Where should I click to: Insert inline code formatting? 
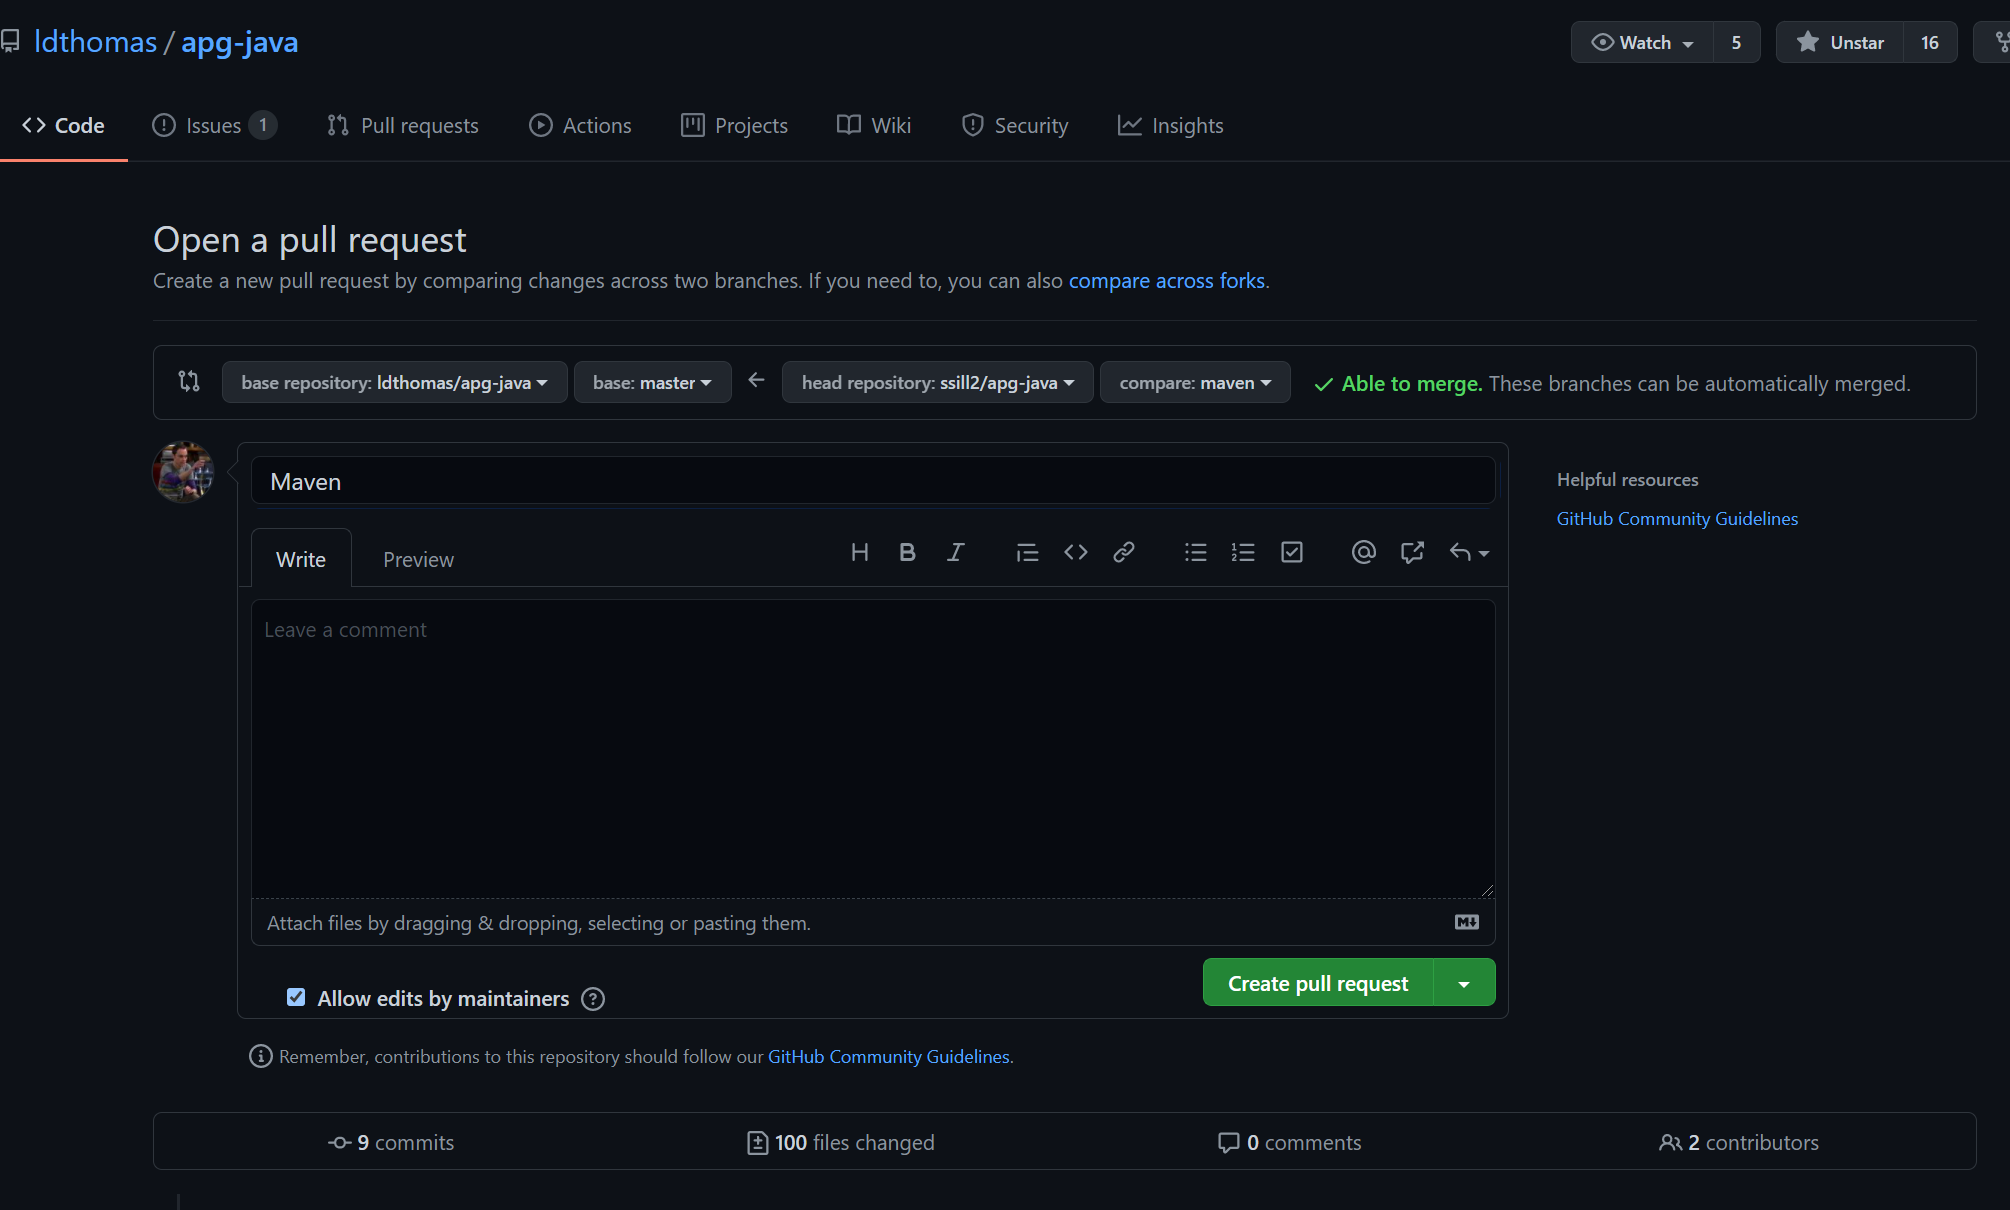[x=1076, y=553]
